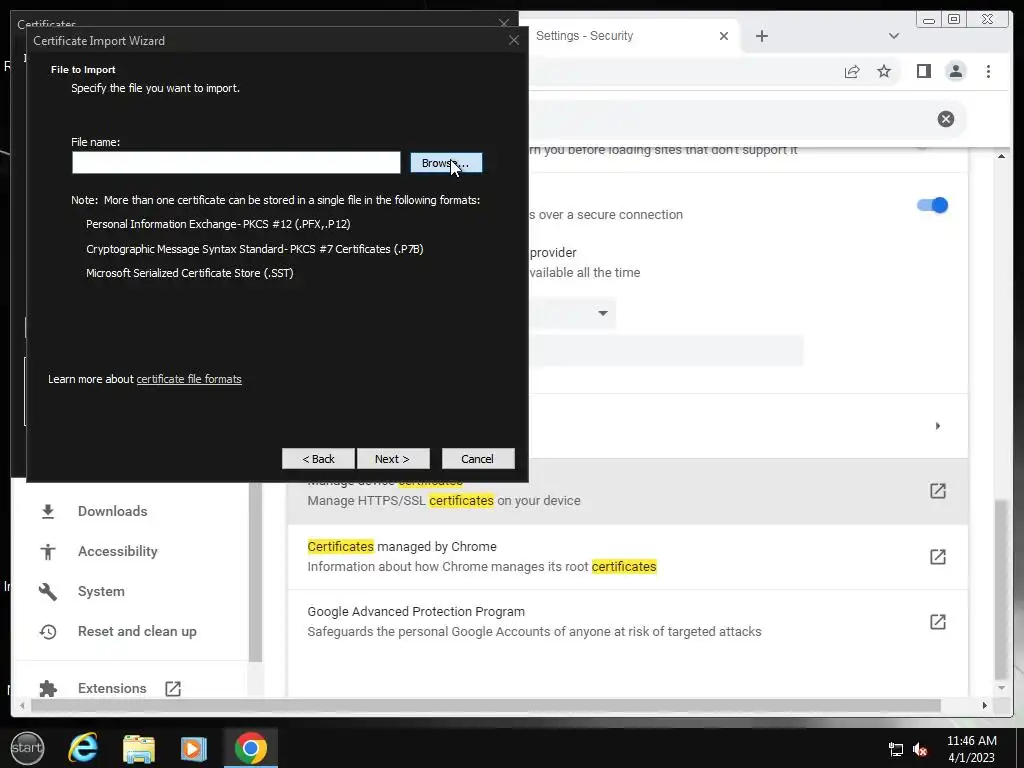This screenshot has width=1024, height=768.
Task: Open the Chrome three-dot menu
Action: [x=988, y=71]
